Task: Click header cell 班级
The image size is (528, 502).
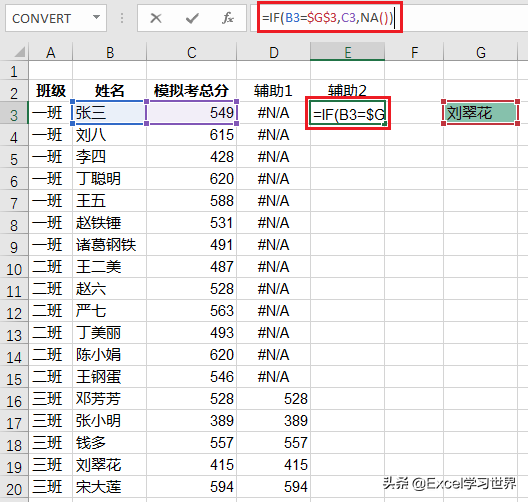Action: pos(51,91)
